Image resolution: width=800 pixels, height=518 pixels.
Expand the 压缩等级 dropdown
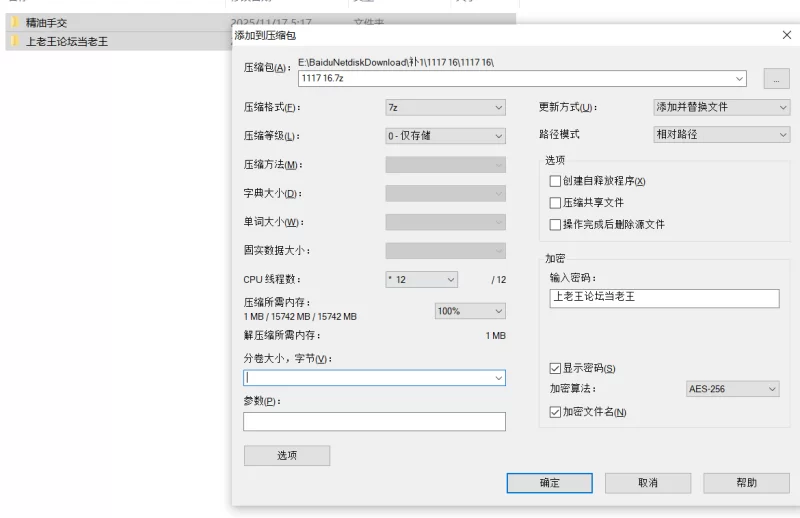point(445,136)
